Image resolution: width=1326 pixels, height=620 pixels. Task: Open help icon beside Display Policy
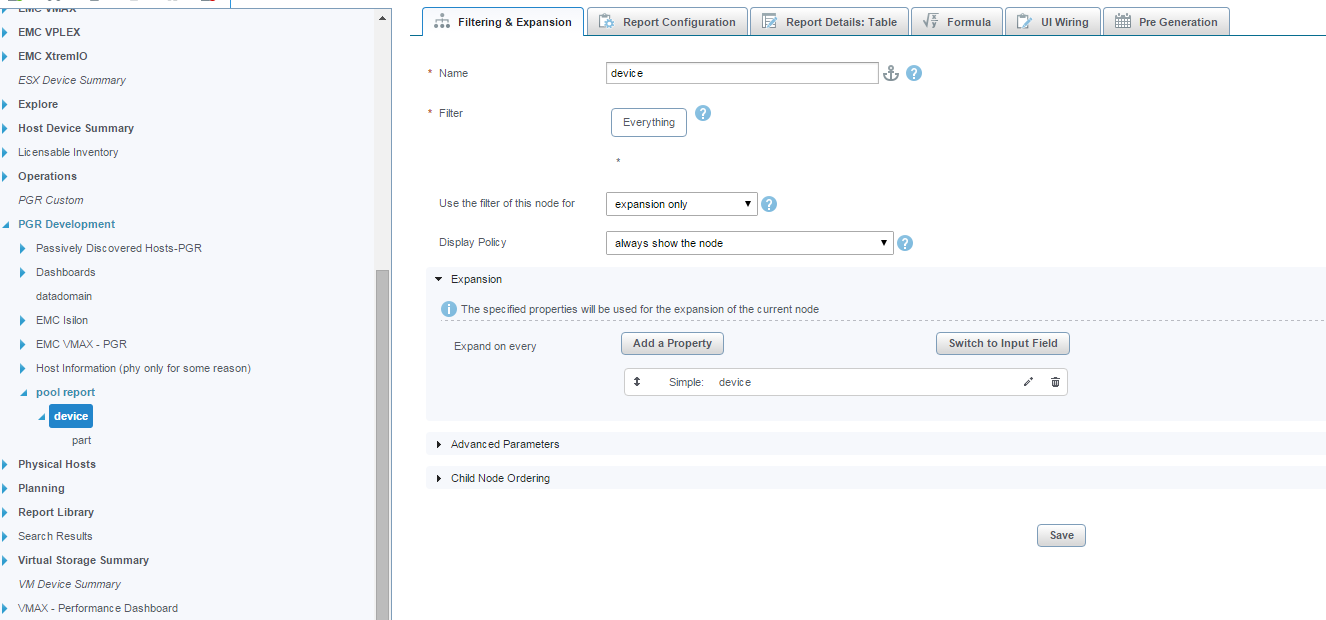pos(905,243)
